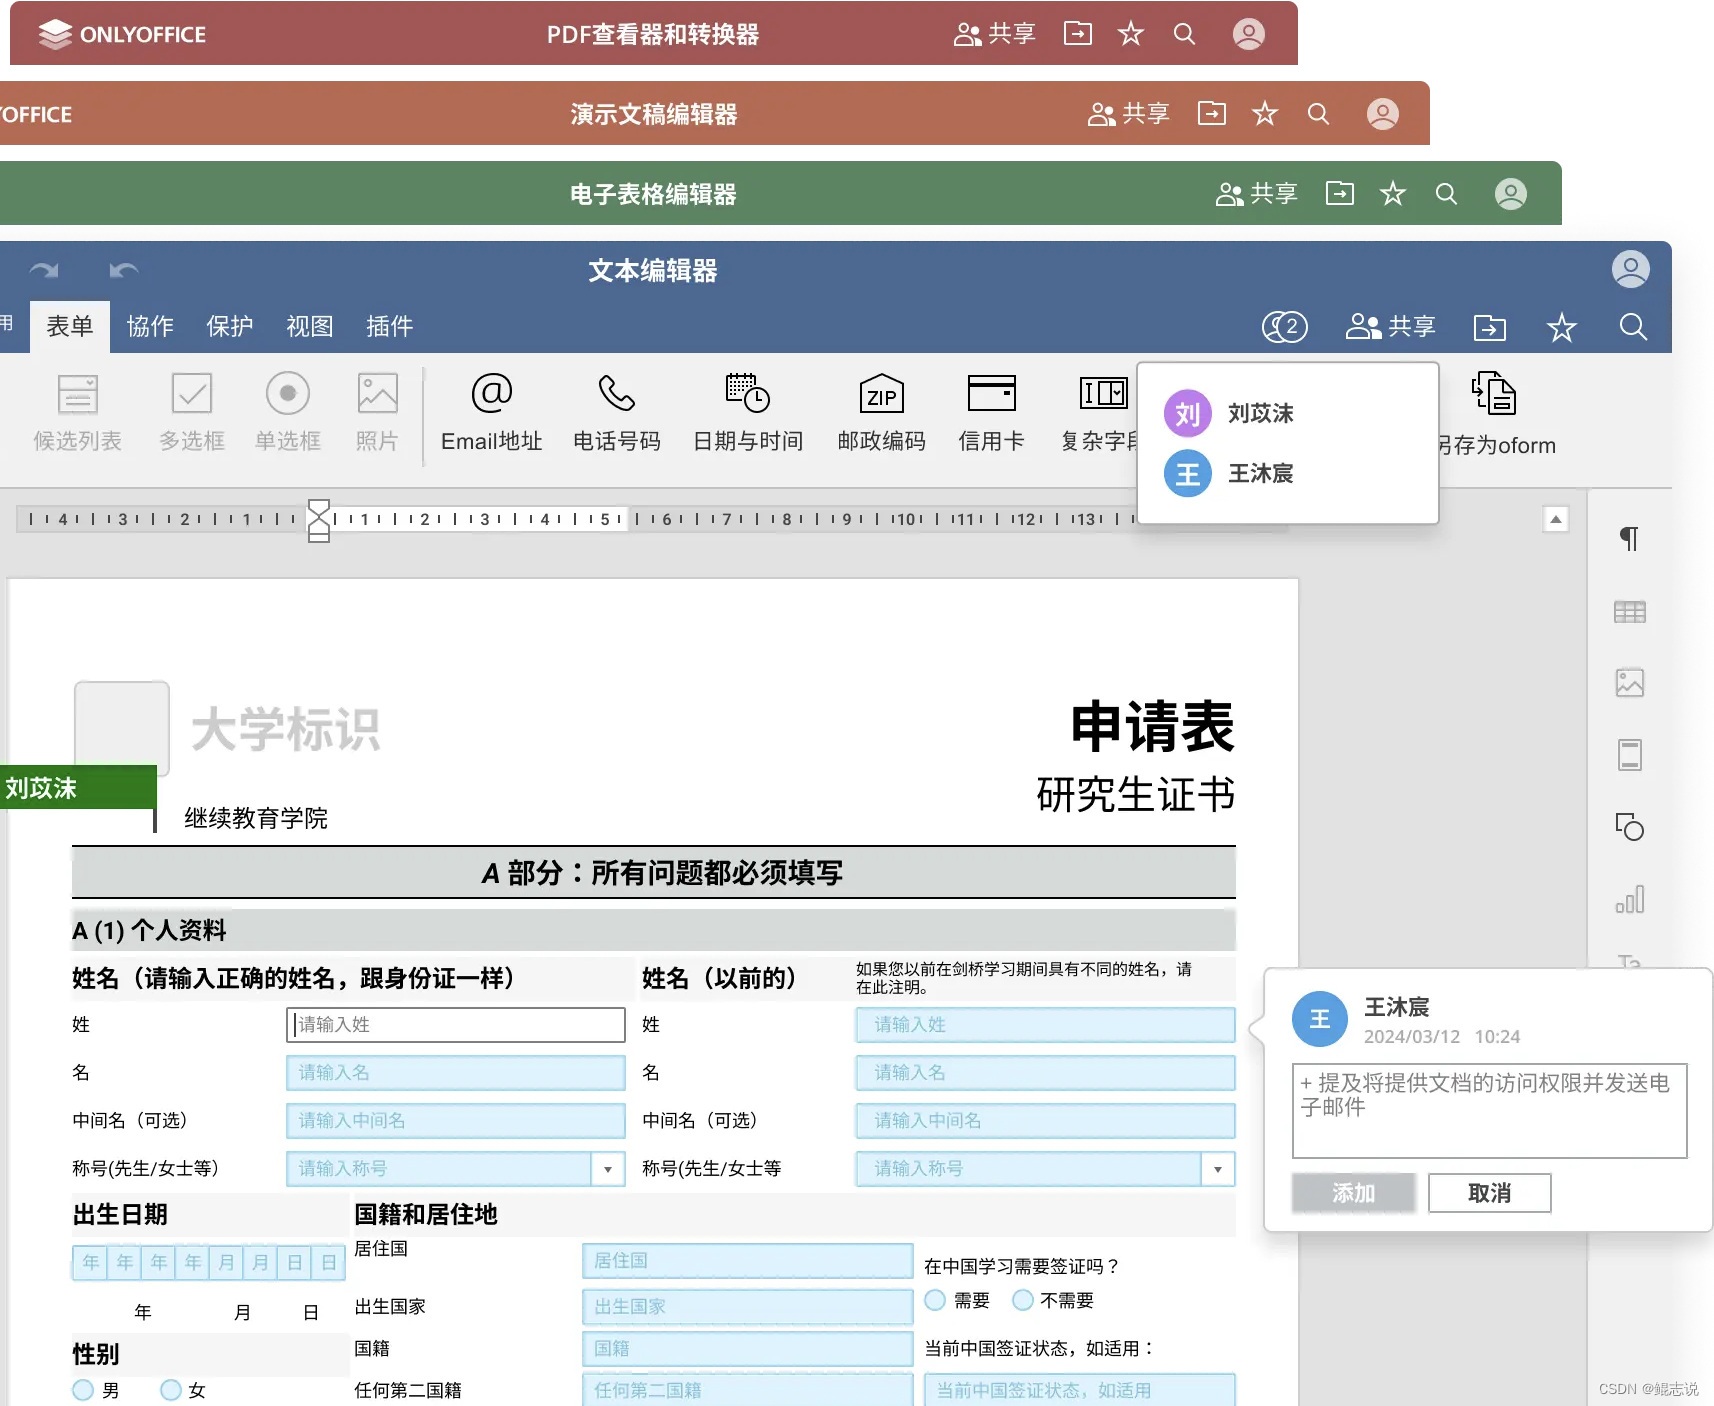
Task: Click the scroll up arrow button
Action: click(x=1555, y=519)
